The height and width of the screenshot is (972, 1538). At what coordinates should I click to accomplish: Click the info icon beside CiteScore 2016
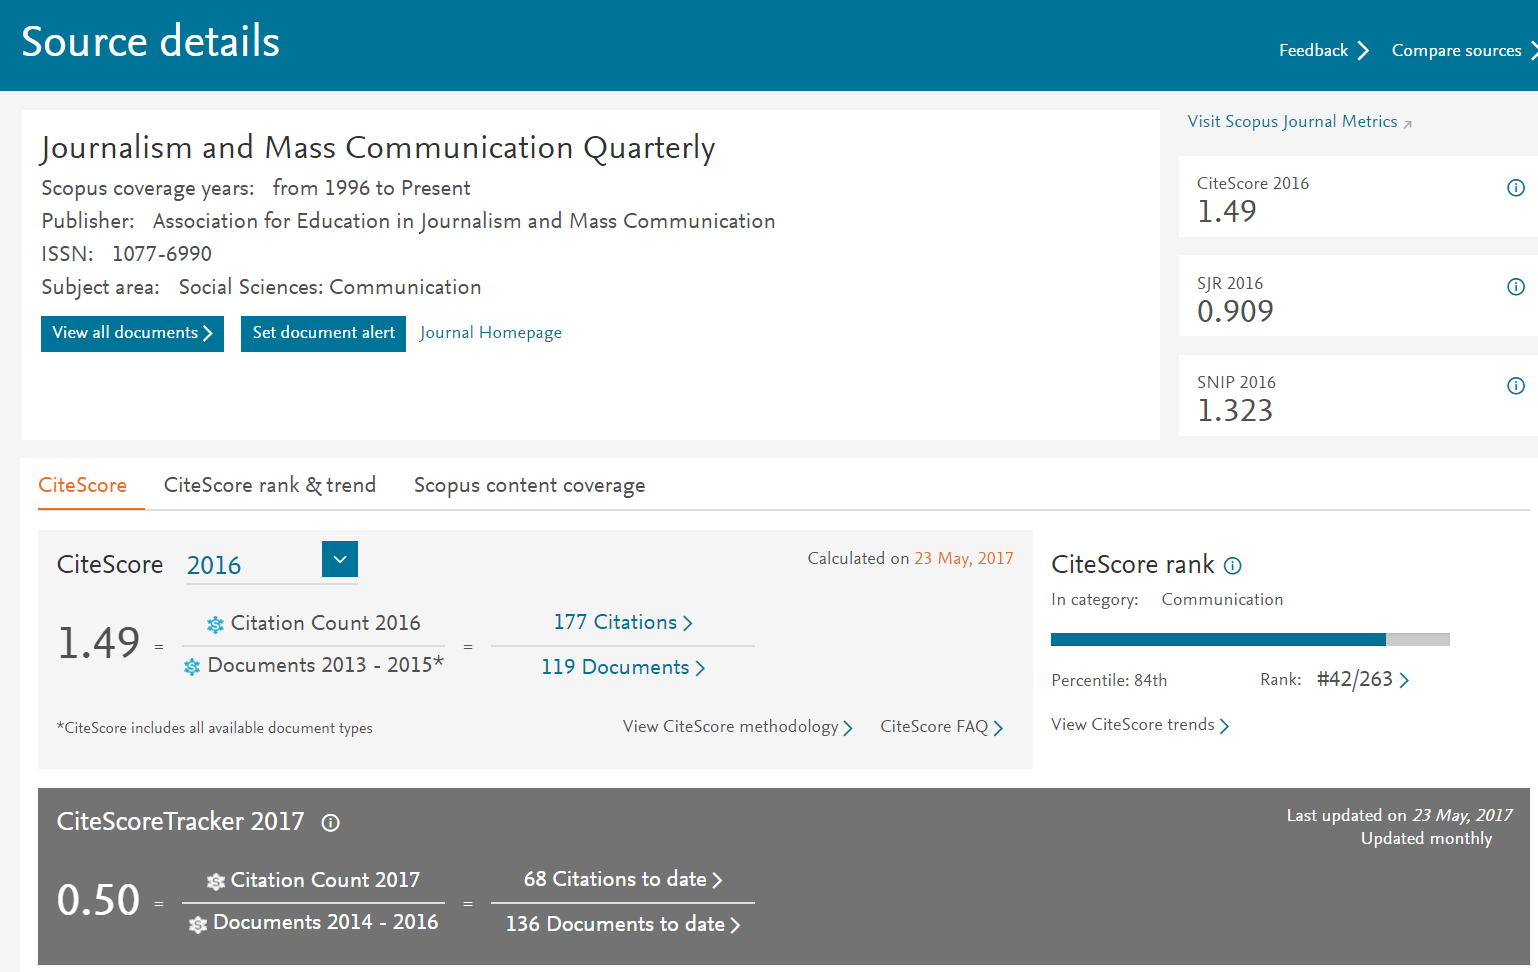(x=1515, y=188)
